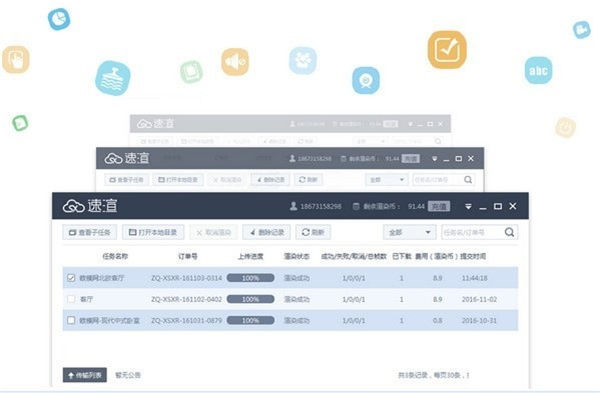This screenshot has height=393, width=600.
Task: Click 打开本地目录 in the middle window toolbar
Action: tap(178, 179)
